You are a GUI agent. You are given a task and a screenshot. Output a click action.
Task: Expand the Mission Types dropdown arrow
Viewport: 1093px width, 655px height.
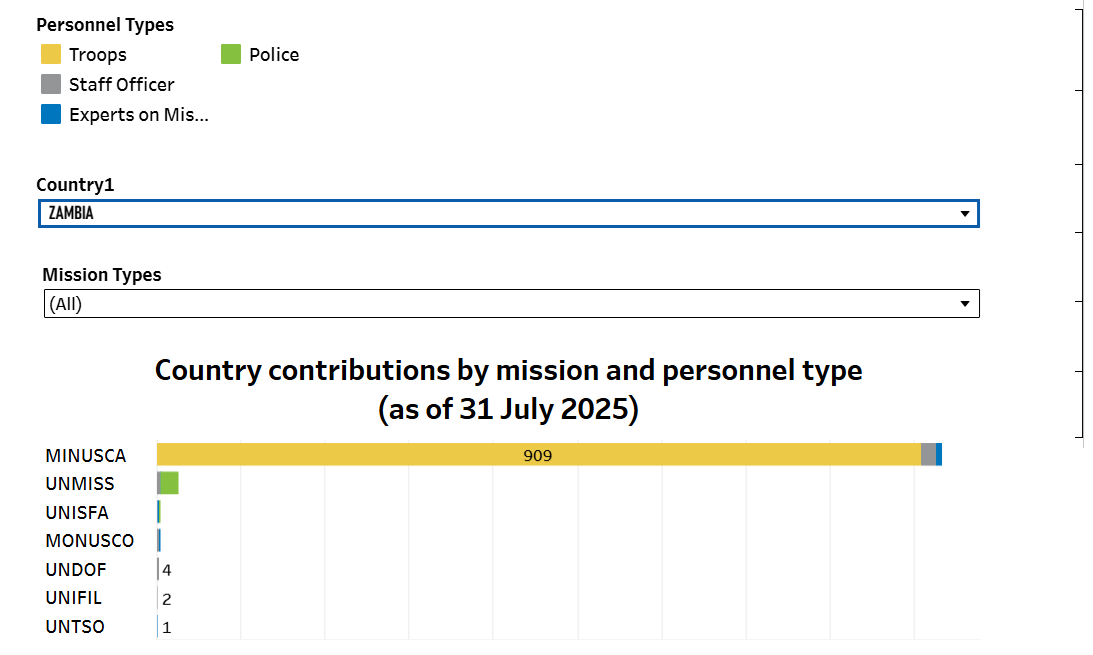tap(965, 304)
